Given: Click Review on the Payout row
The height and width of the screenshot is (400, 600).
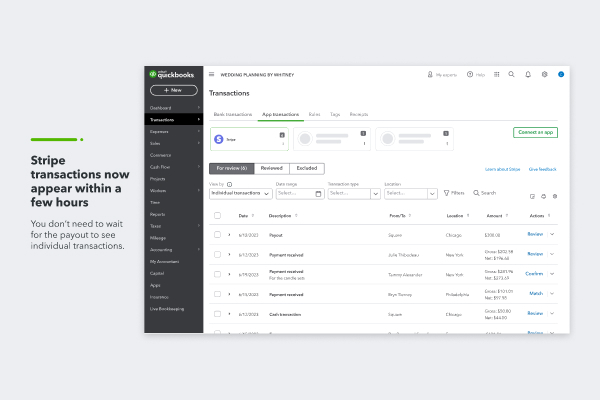Looking at the screenshot, I should coord(535,234).
